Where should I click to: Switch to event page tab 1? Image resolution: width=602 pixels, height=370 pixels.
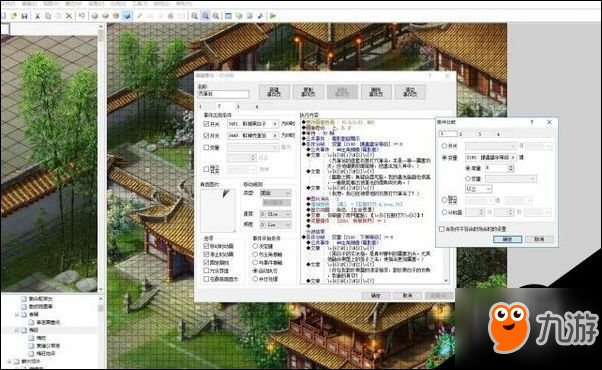coord(200,106)
